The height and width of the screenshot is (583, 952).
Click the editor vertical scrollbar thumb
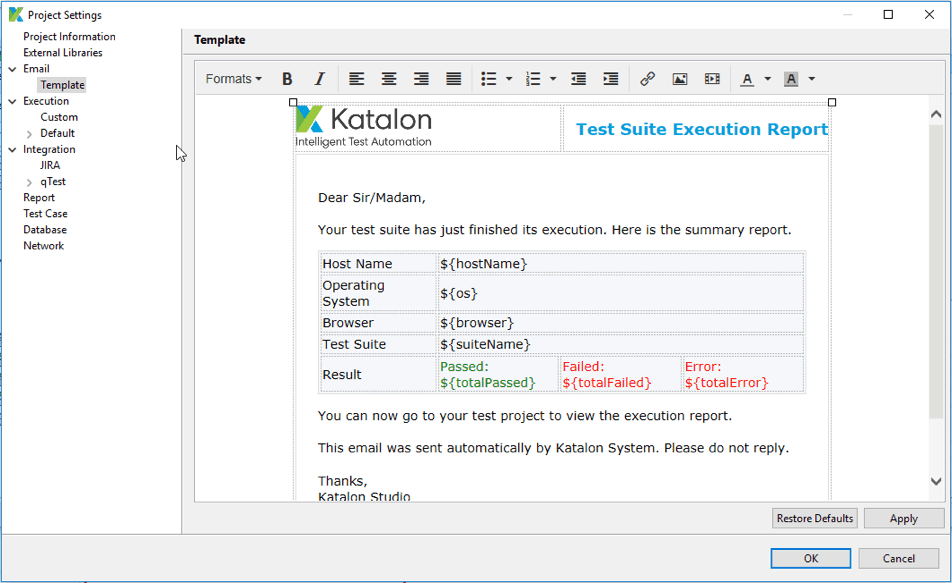click(x=936, y=270)
